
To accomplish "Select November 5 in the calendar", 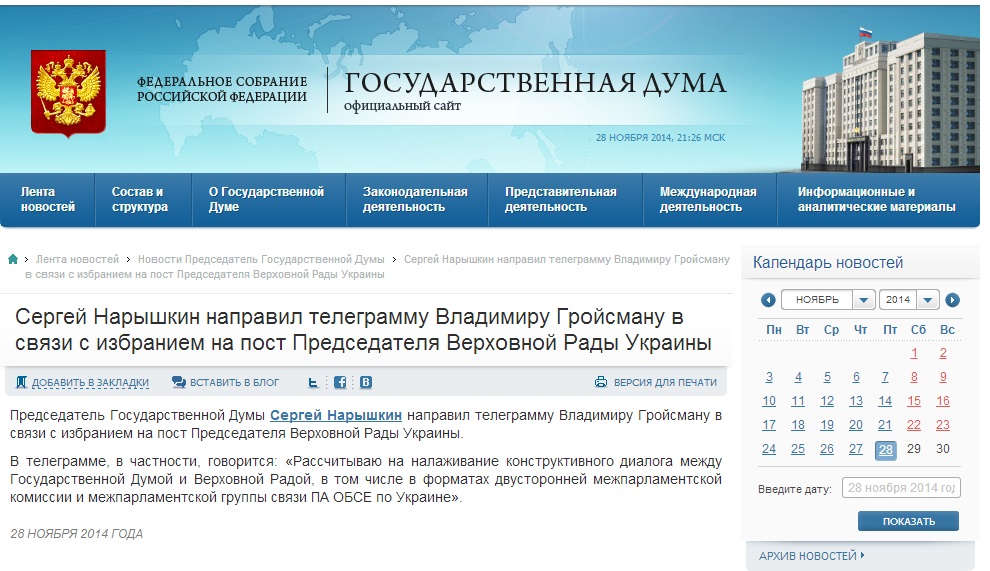I will coord(827,377).
